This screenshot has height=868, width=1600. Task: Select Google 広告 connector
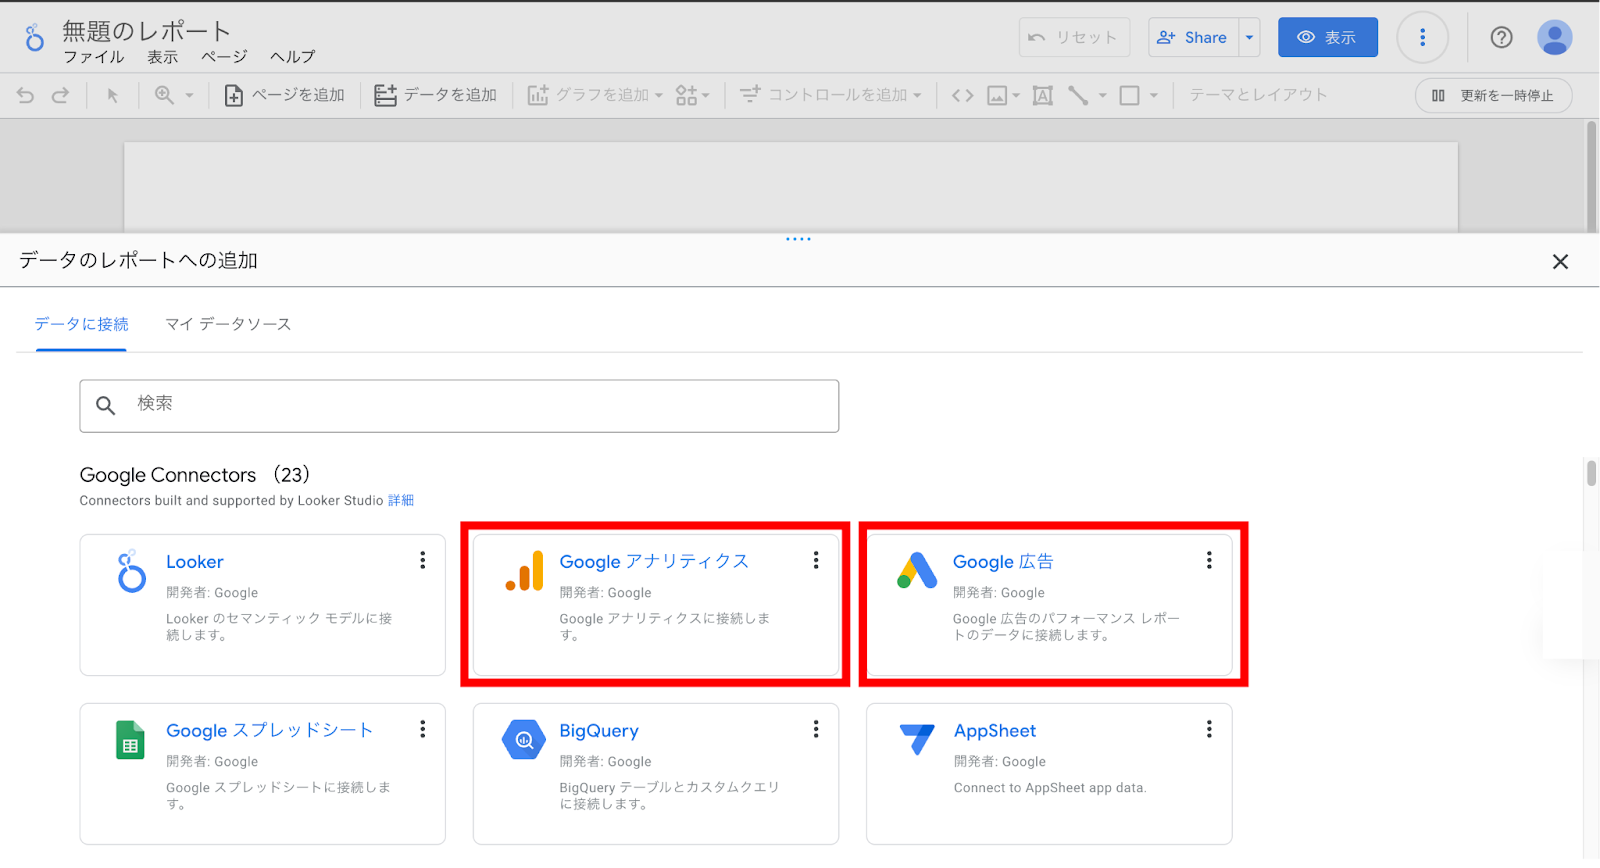coord(1049,604)
